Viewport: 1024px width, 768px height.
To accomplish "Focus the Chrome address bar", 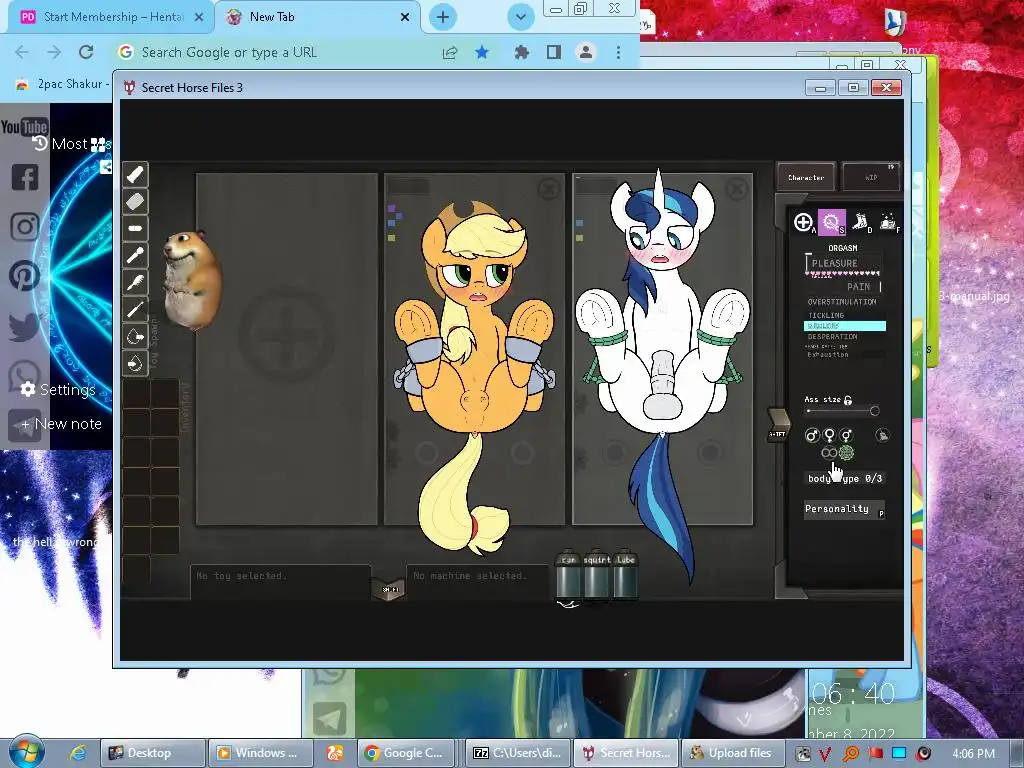I will pos(281,52).
